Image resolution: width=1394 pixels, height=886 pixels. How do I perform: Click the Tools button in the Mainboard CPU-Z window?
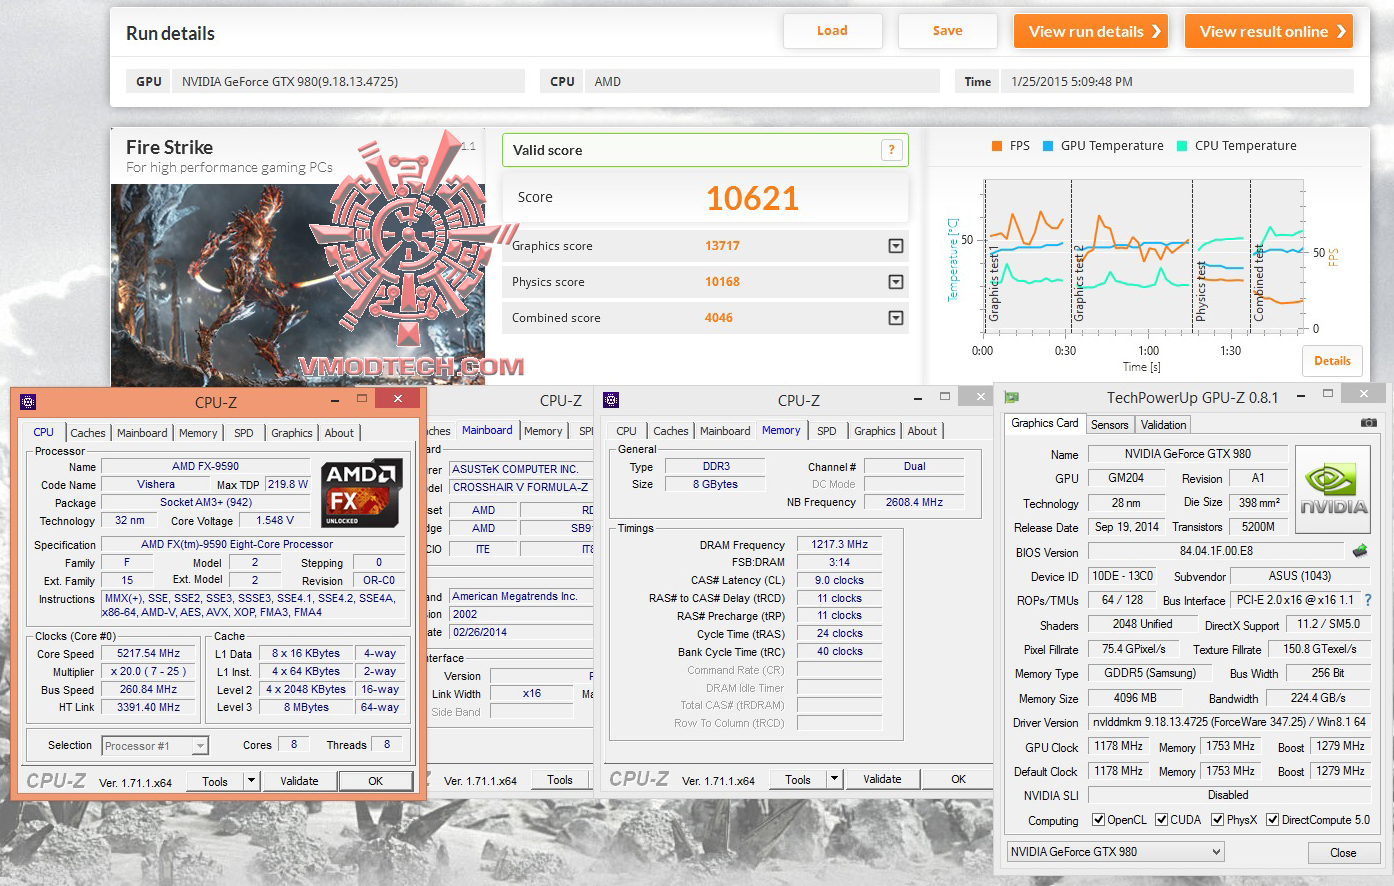click(x=560, y=780)
